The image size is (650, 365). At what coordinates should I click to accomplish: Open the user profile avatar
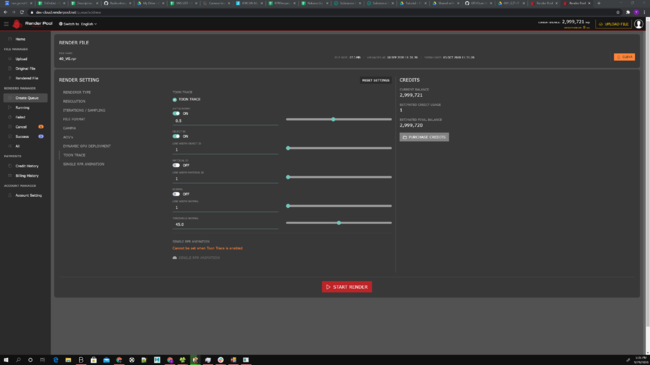(x=638, y=24)
